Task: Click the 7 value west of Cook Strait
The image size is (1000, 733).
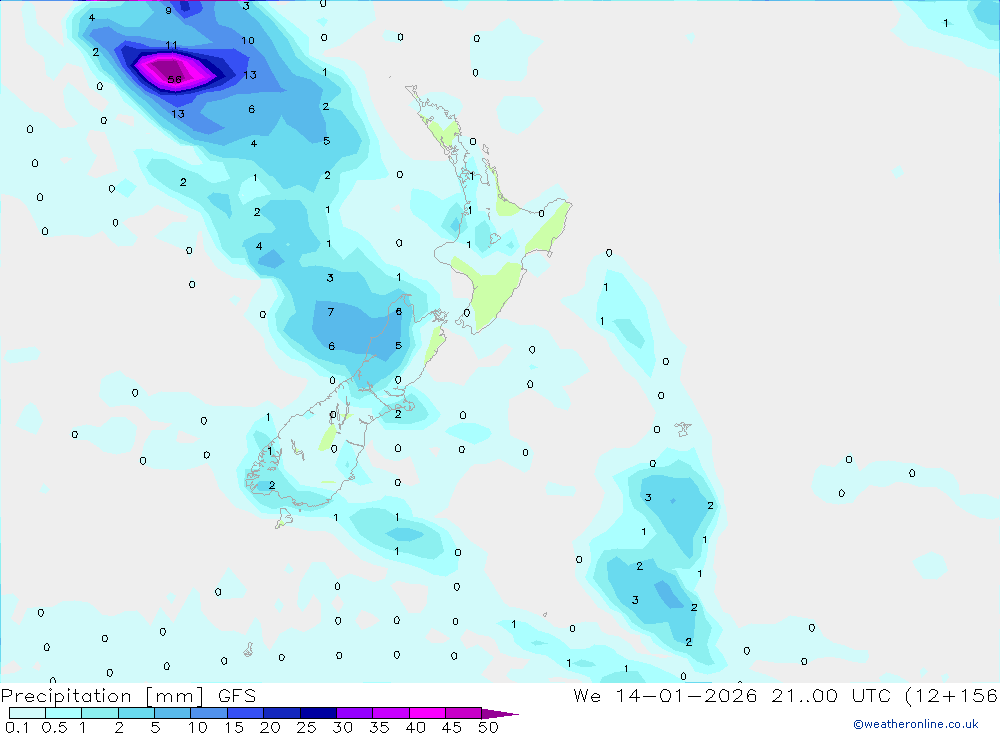Action: click(330, 312)
